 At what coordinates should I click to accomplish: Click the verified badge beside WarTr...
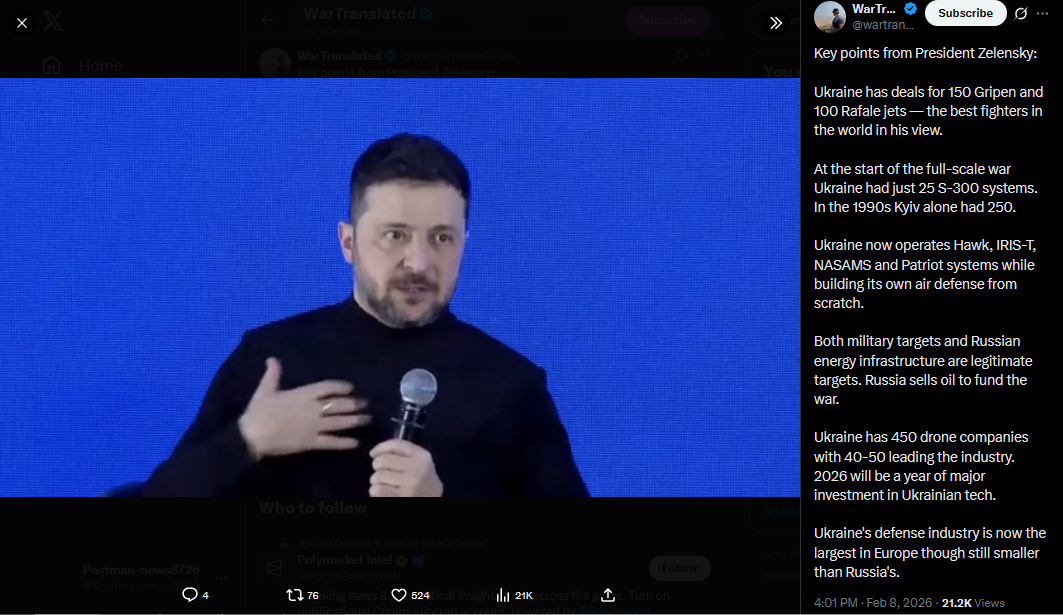coord(910,9)
